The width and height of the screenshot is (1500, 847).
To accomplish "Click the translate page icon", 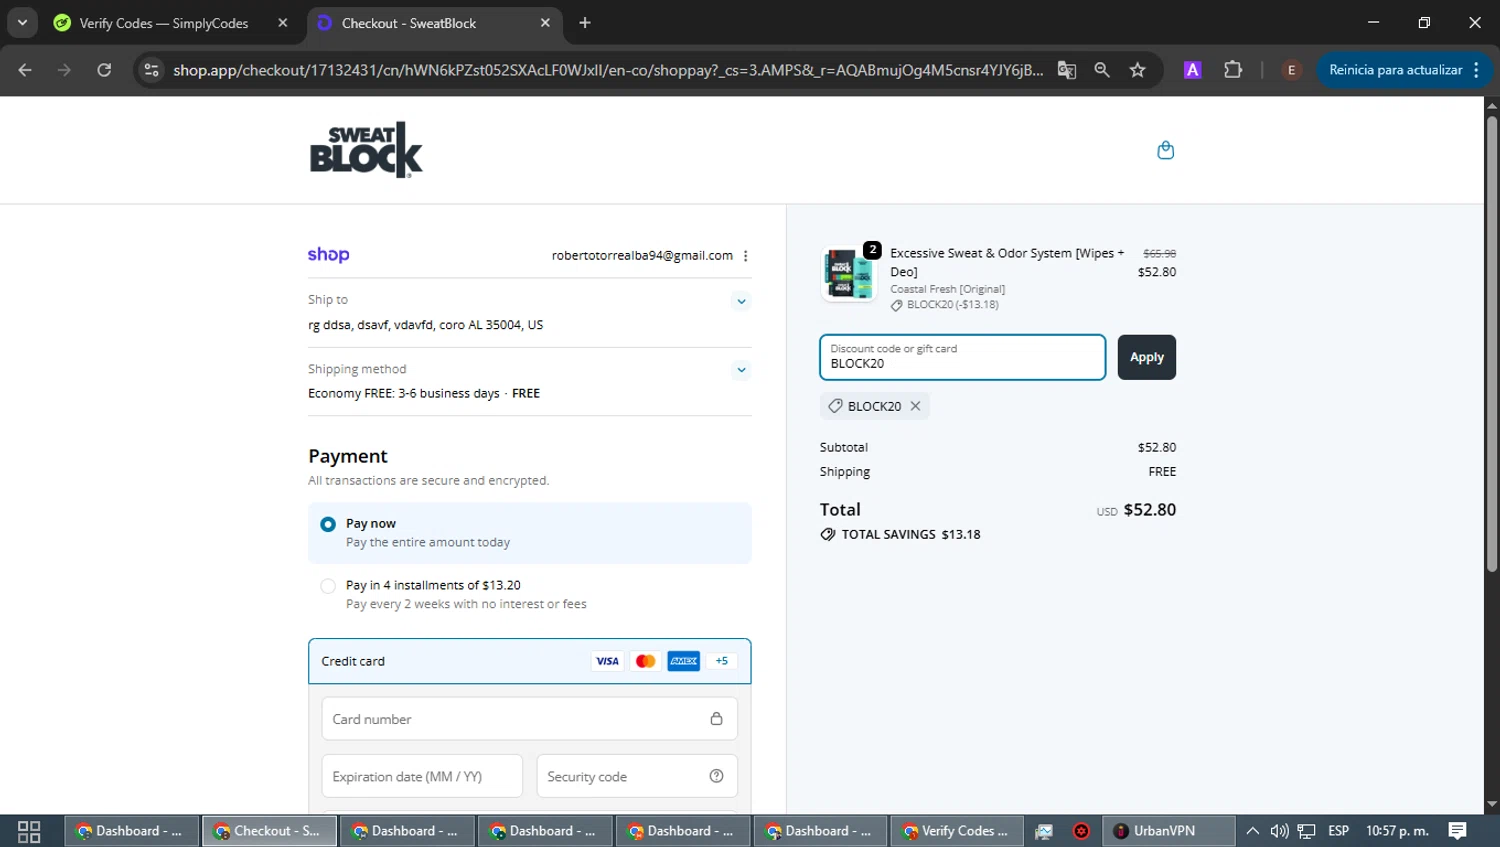I will 1067,70.
